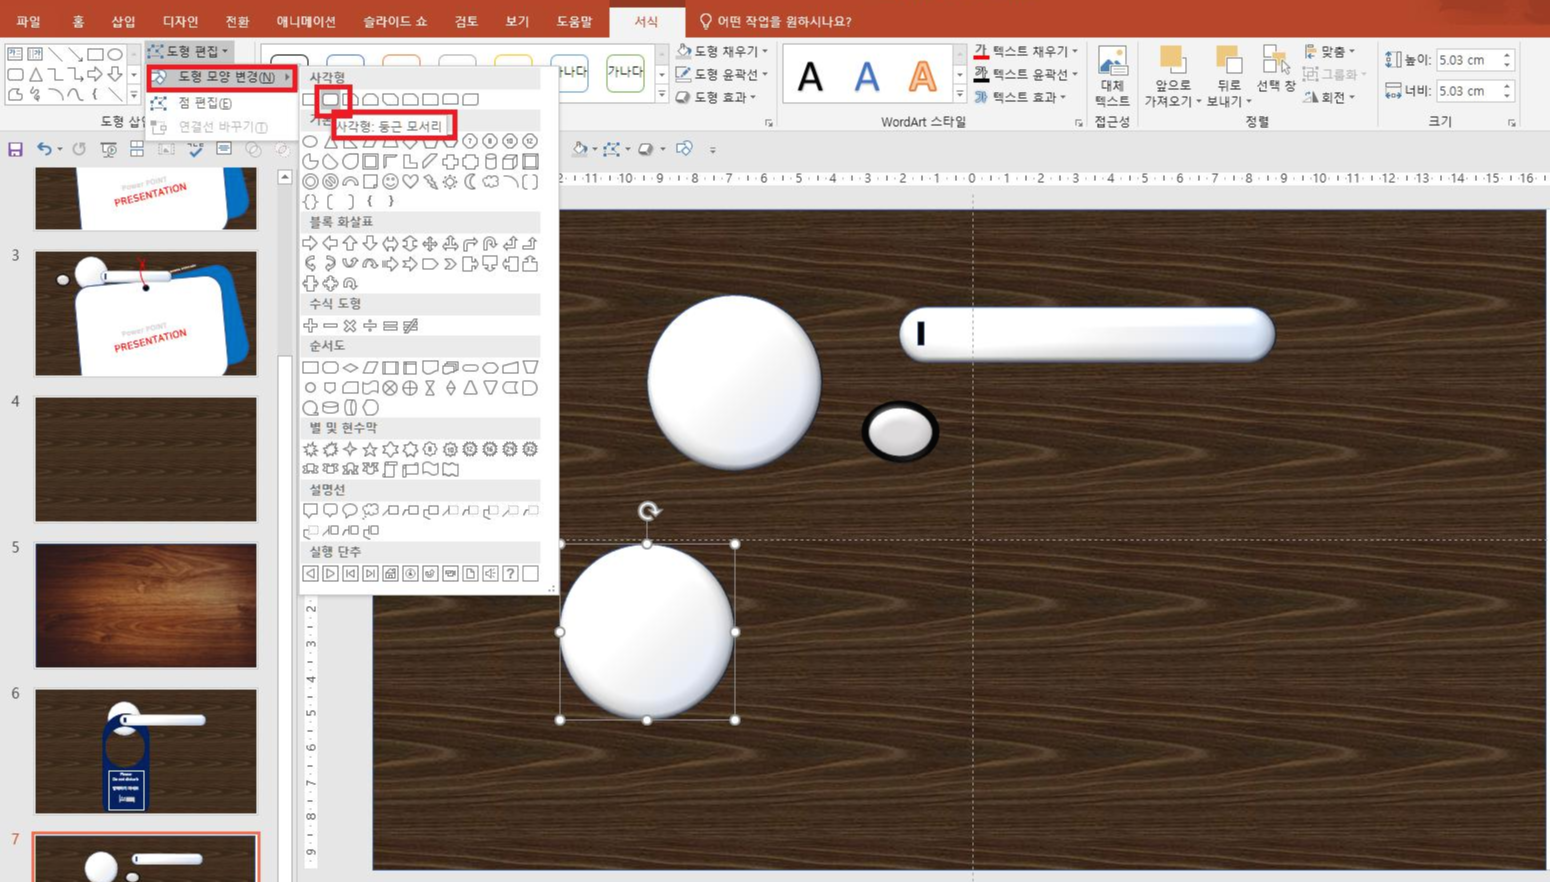
Task: Select the cylinder shape
Action: click(x=490, y=162)
